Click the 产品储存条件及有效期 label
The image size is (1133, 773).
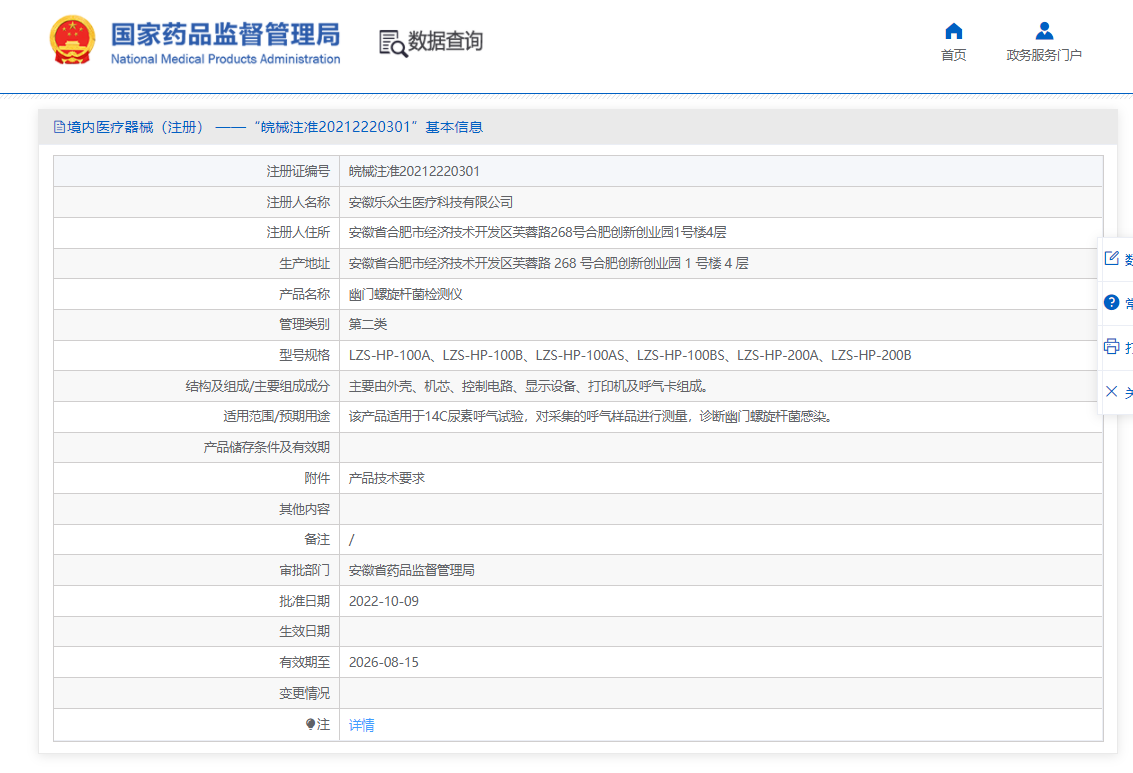point(267,448)
